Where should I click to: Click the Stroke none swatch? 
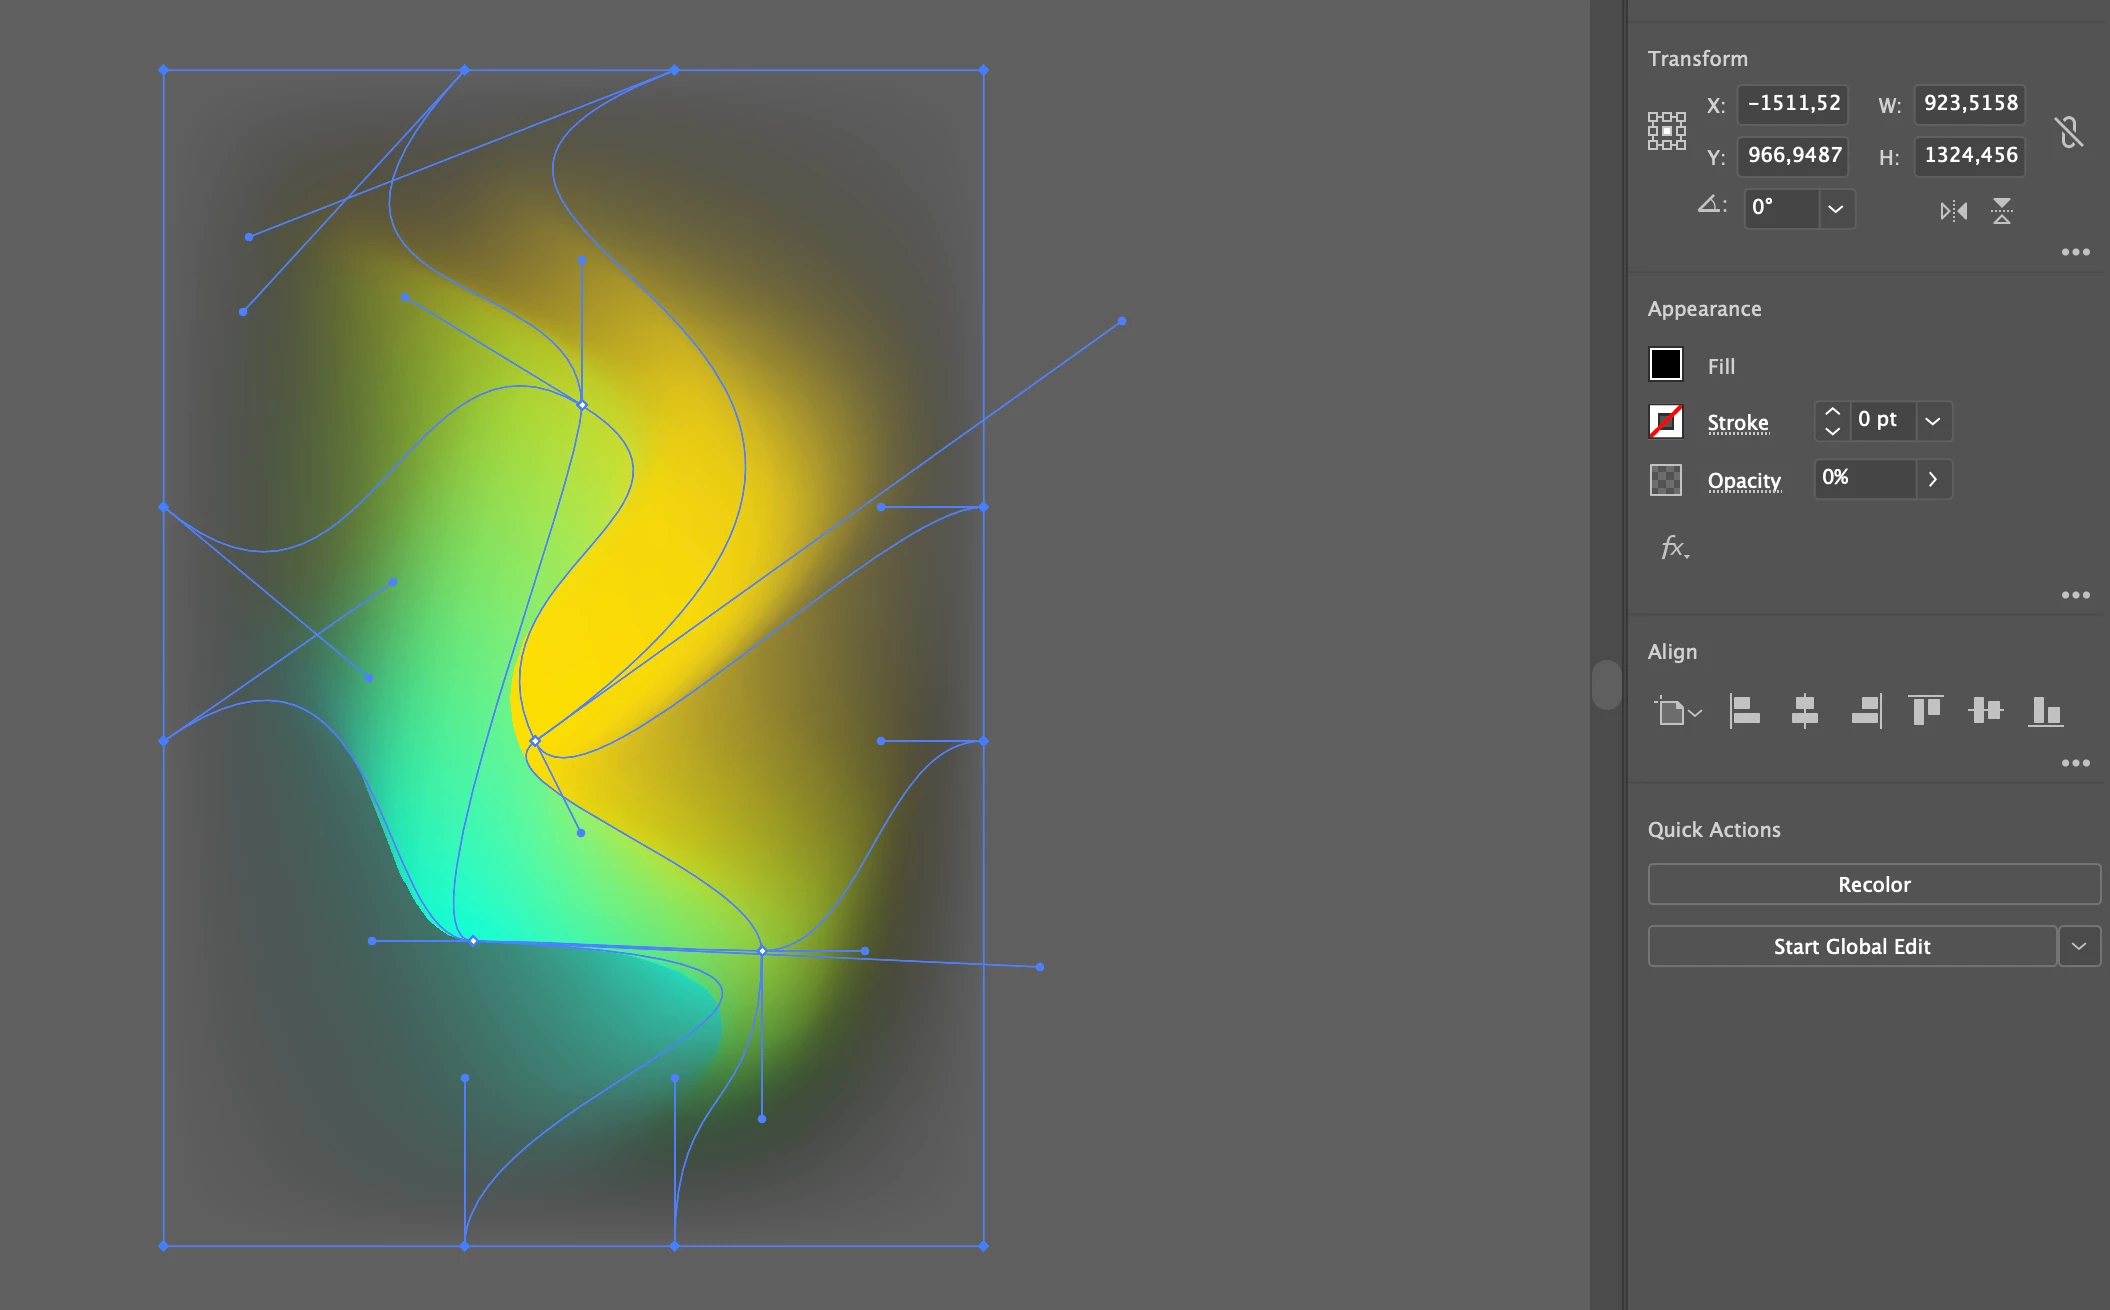(1665, 421)
